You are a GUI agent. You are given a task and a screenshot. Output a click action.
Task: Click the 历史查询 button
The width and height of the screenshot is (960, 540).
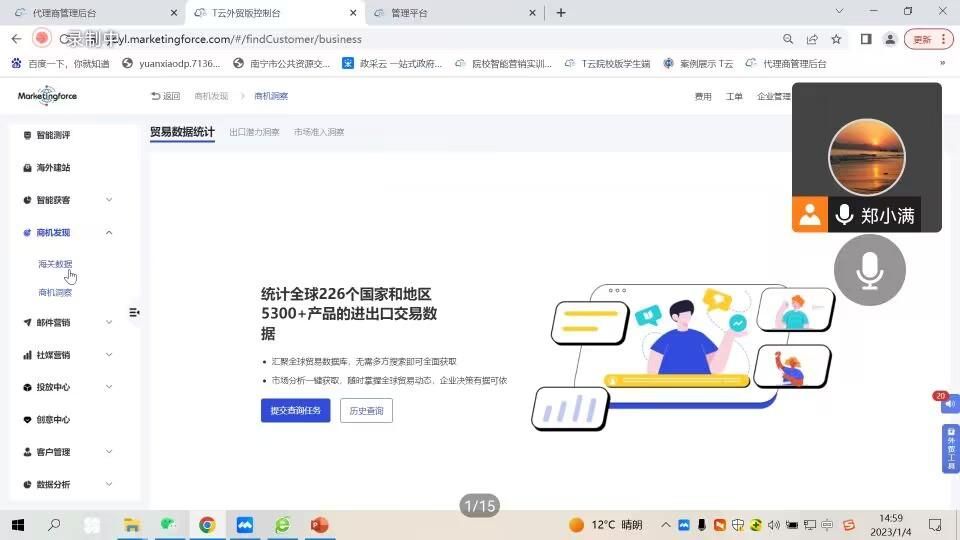(x=366, y=411)
